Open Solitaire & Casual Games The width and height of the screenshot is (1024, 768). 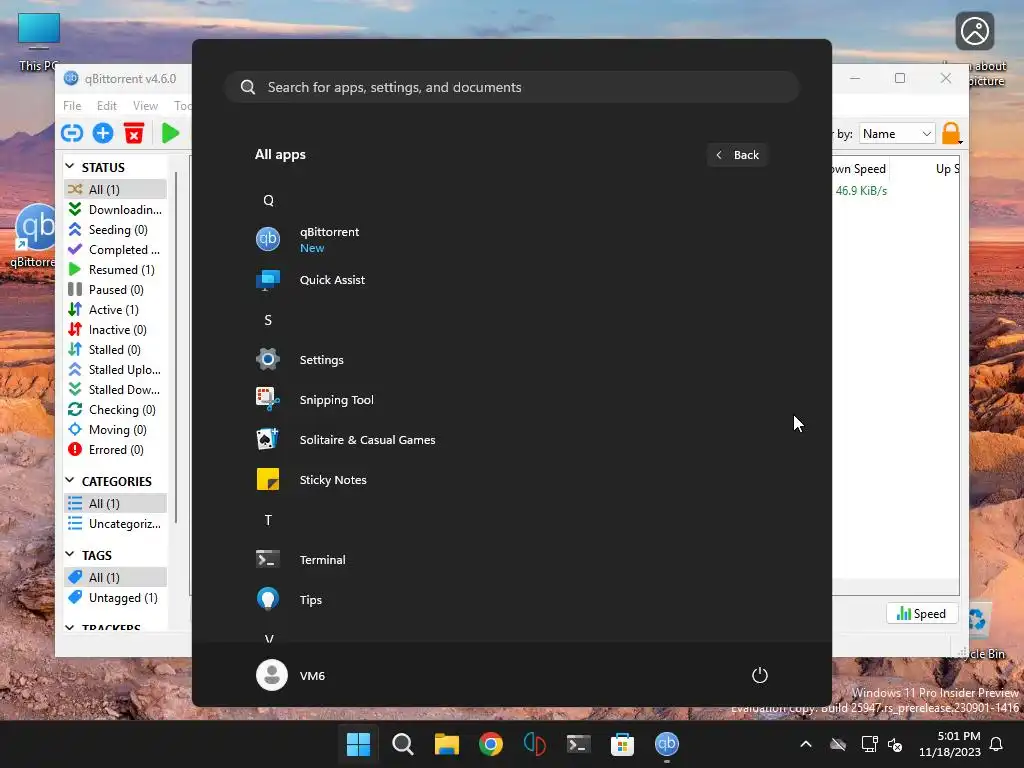coord(367,440)
